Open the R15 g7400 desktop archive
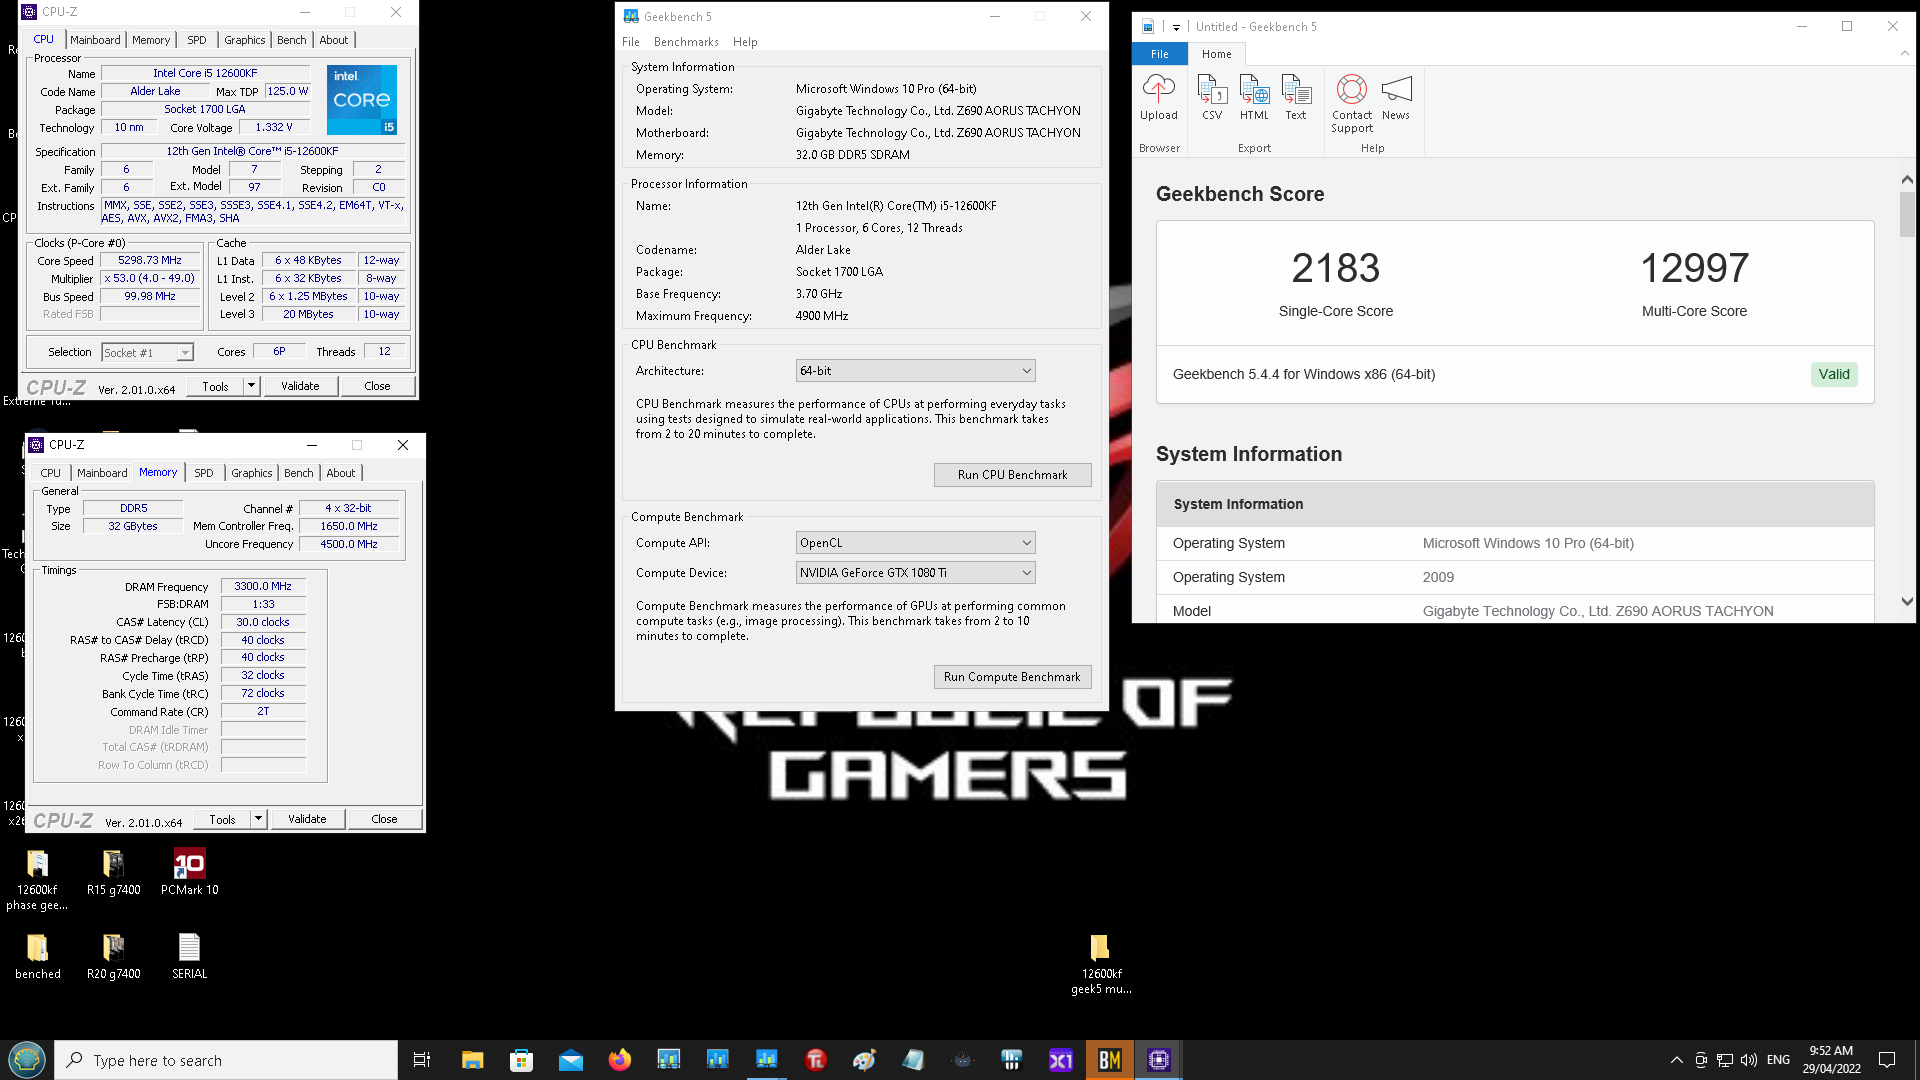Image resolution: width=1920 pixels, height=1080 pixels. (113, 873)
